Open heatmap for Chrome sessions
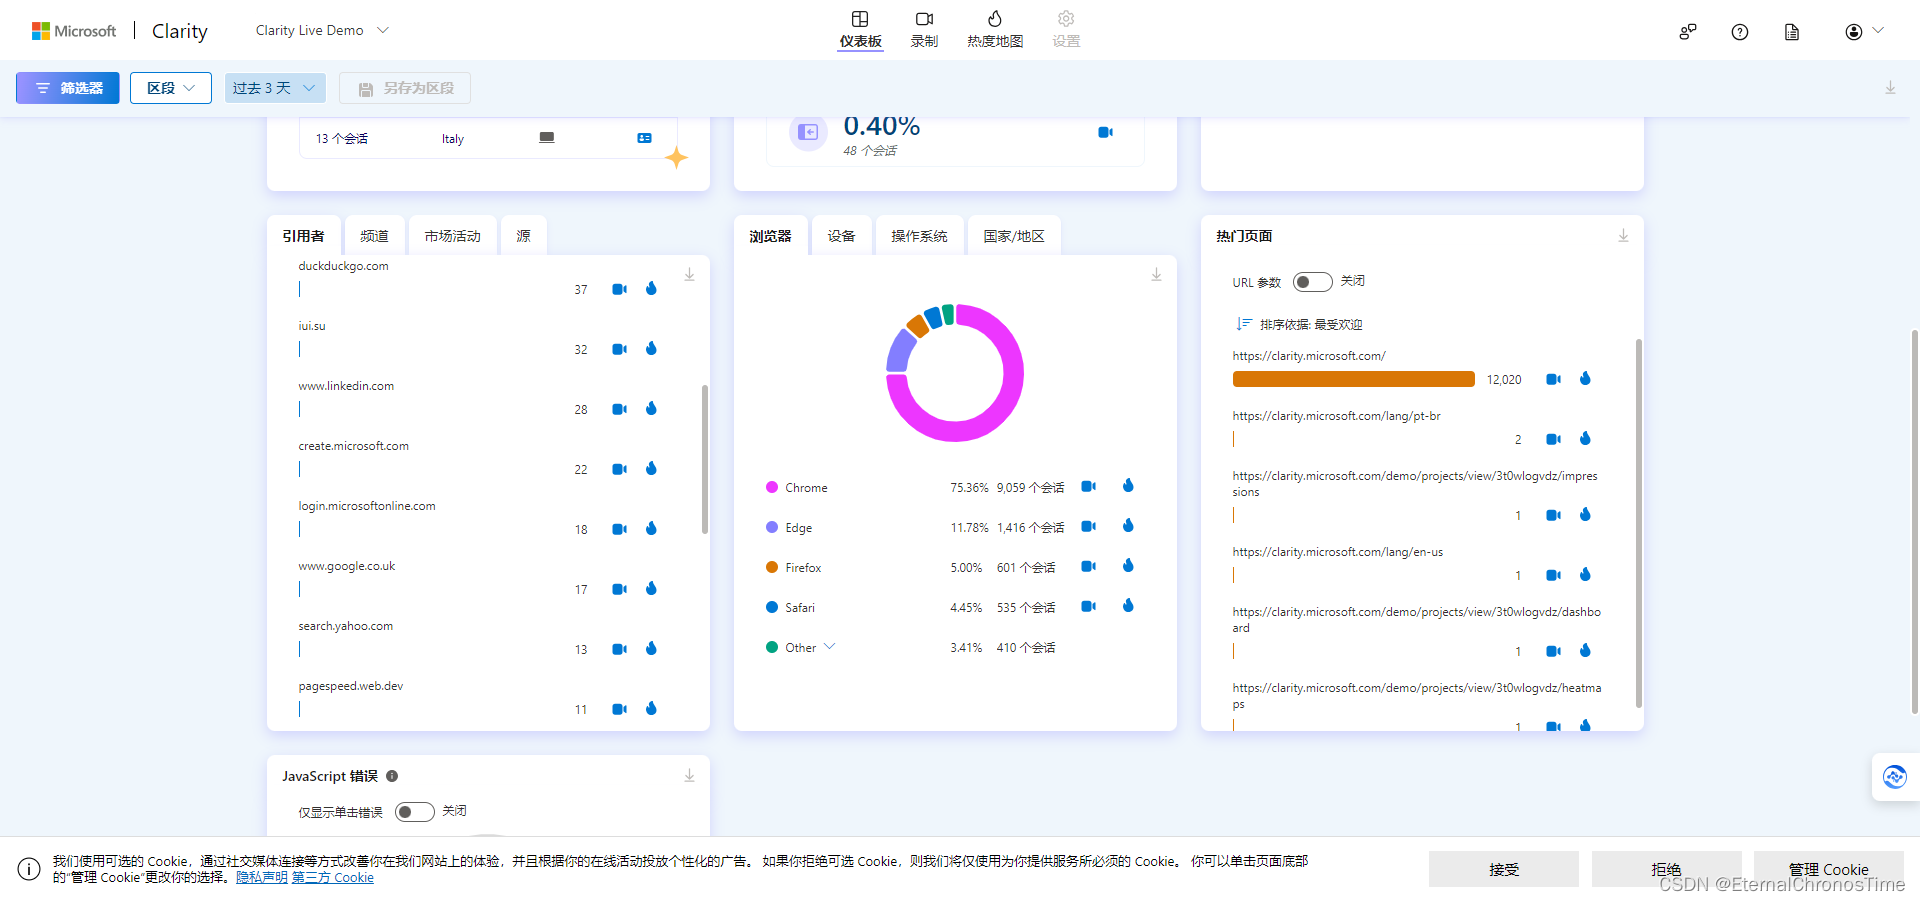 point(1129,485)
